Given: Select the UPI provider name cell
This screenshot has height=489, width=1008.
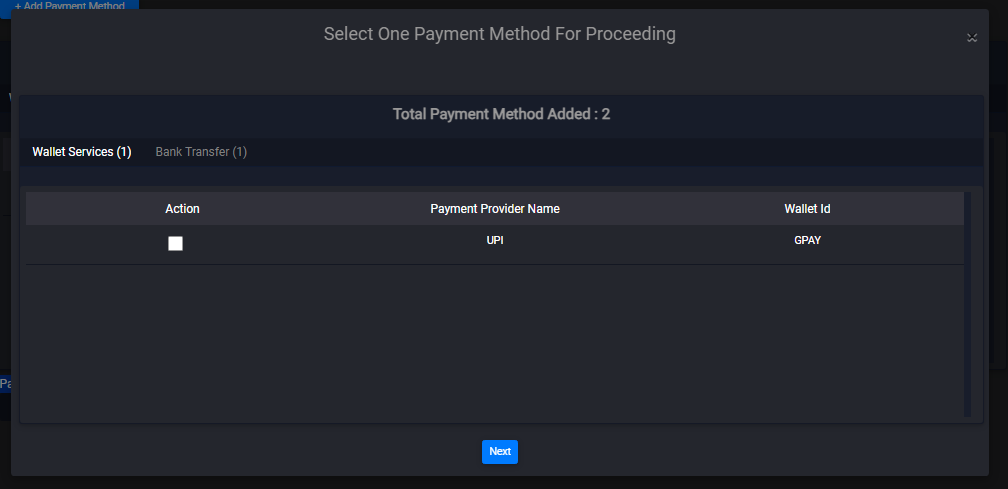Looking at the screenshot, I should pyautogui.click(x=495, y=241).
